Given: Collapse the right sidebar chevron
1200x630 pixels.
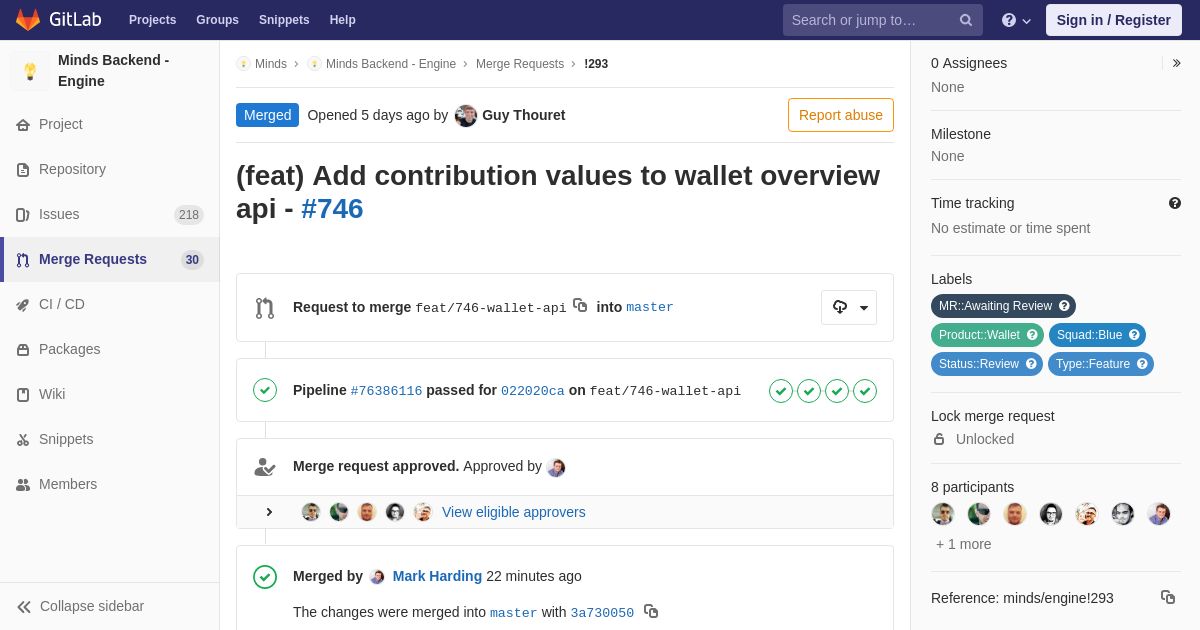Looking at the screenshot, I should pos(1177,63).
